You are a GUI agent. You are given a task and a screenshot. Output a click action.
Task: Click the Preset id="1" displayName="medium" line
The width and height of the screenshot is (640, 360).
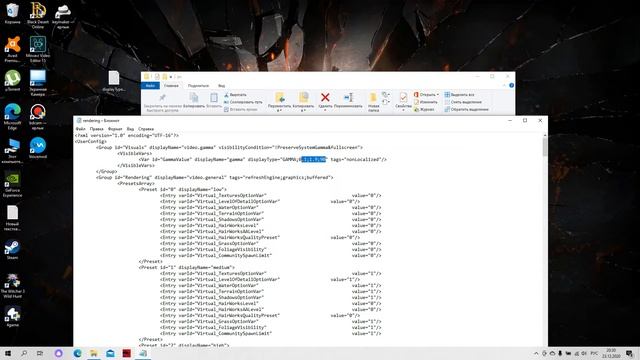coord(187,267)
